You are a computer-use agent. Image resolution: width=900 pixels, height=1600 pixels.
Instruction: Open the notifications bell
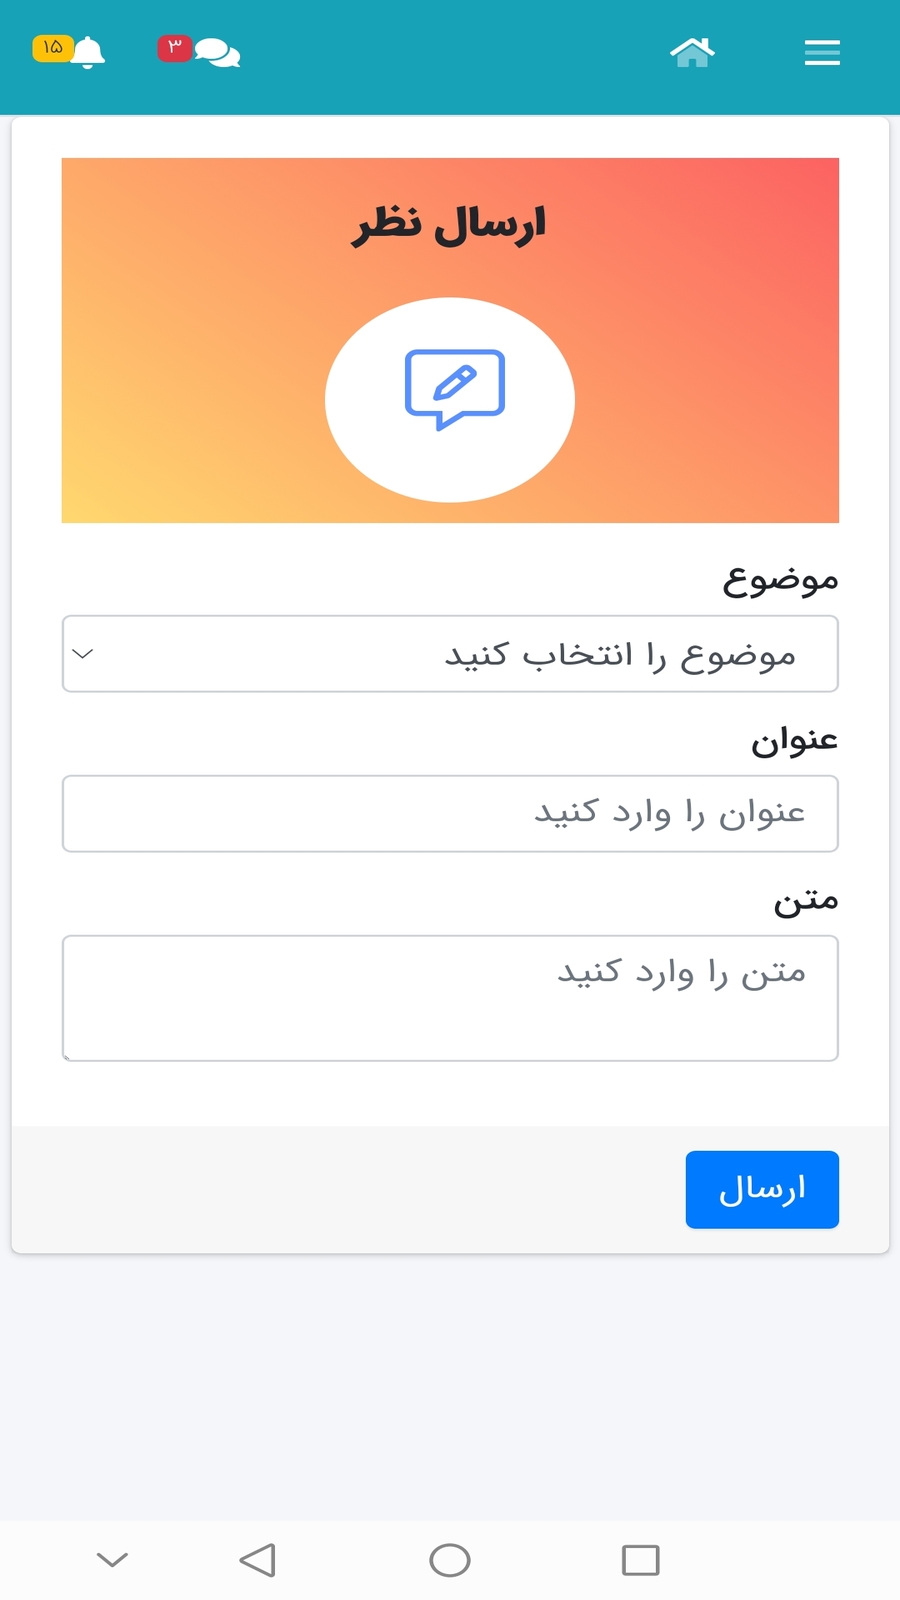coord(89,52)
